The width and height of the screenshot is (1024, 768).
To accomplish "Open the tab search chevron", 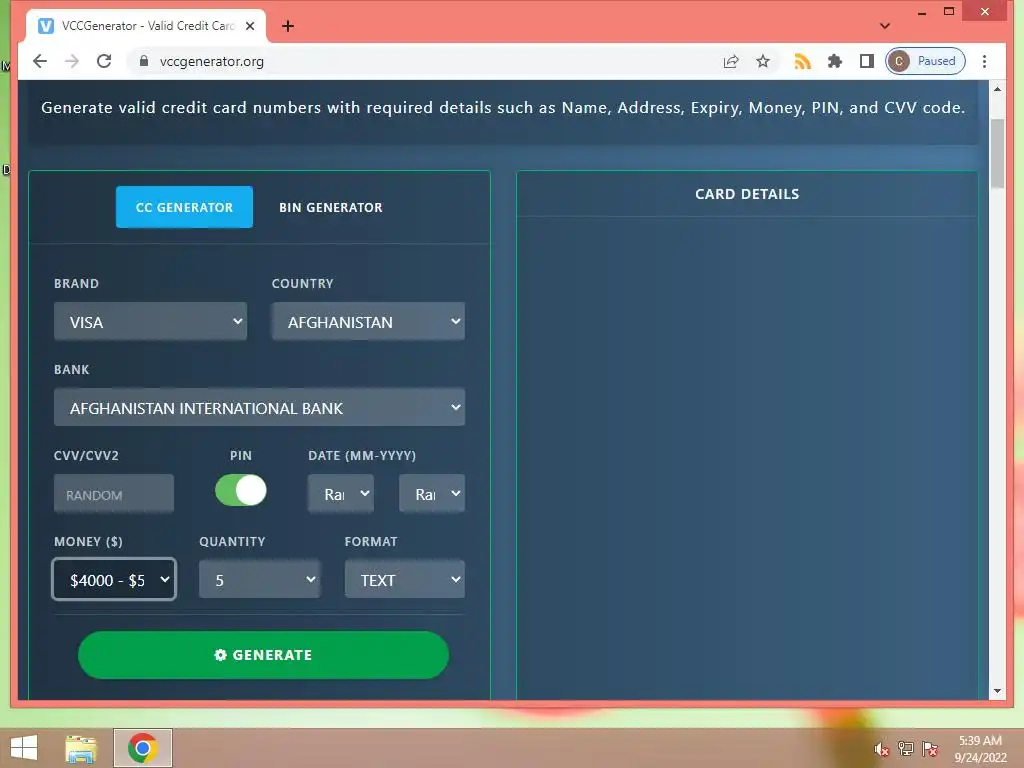I will tap(885, 26).
